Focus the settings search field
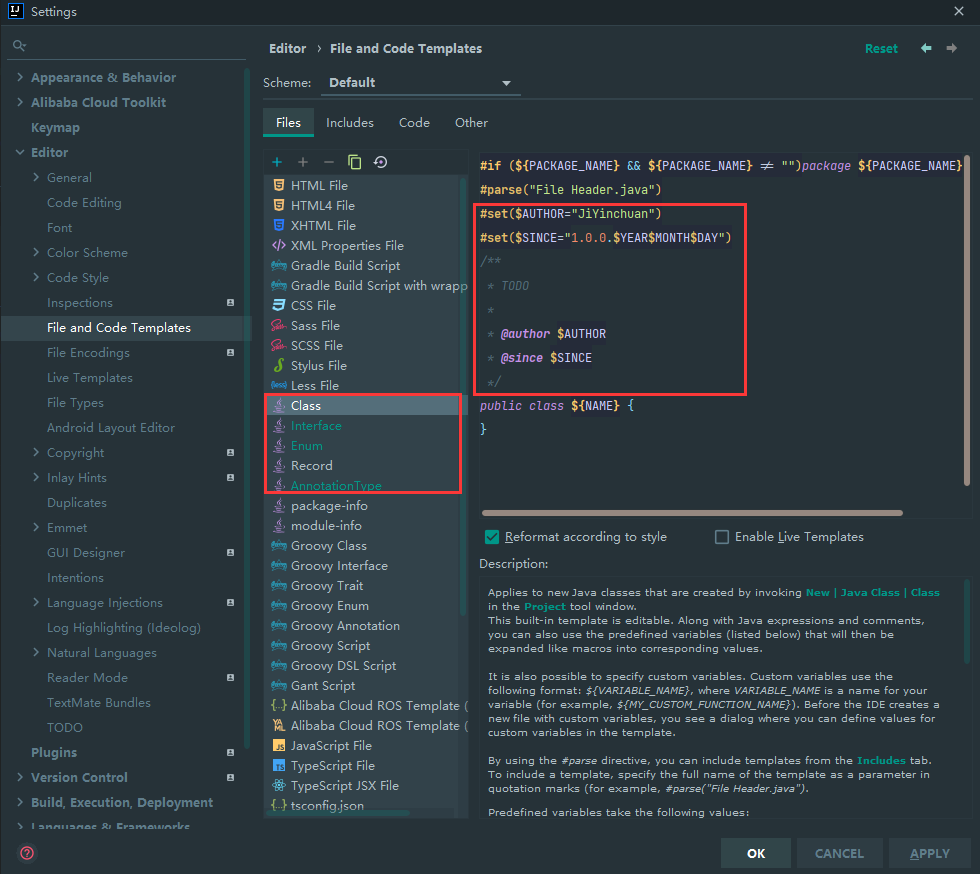 click(x=125, y=46)
